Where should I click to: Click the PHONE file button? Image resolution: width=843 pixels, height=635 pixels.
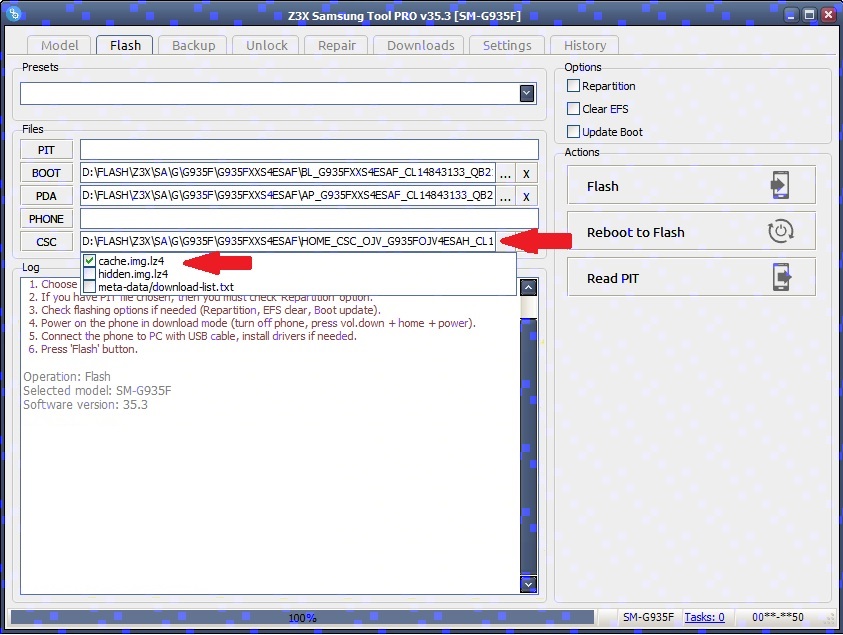(x=46, y=219)
